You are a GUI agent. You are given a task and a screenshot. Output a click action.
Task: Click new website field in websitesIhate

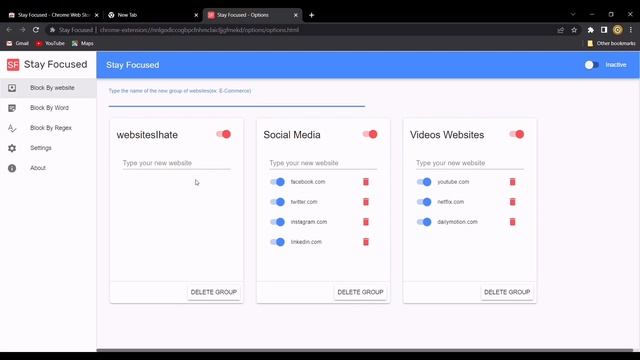176,163
